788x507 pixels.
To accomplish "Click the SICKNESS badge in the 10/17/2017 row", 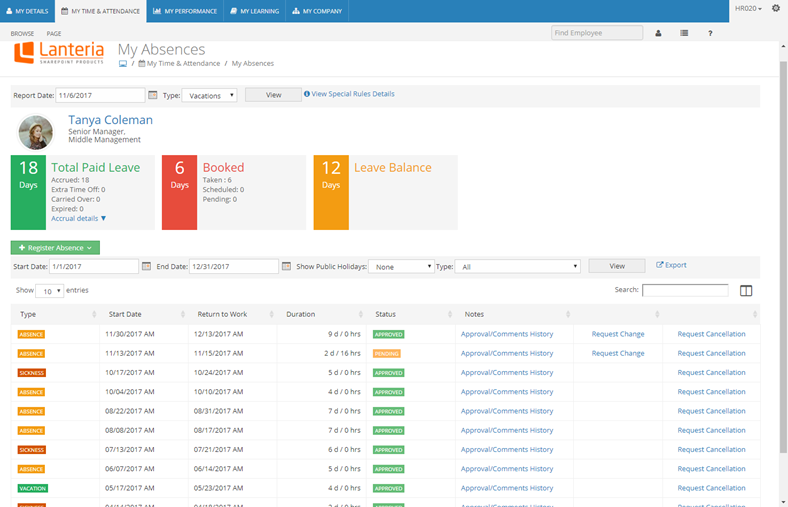I will pyautogui.click(x=32, y=373).
